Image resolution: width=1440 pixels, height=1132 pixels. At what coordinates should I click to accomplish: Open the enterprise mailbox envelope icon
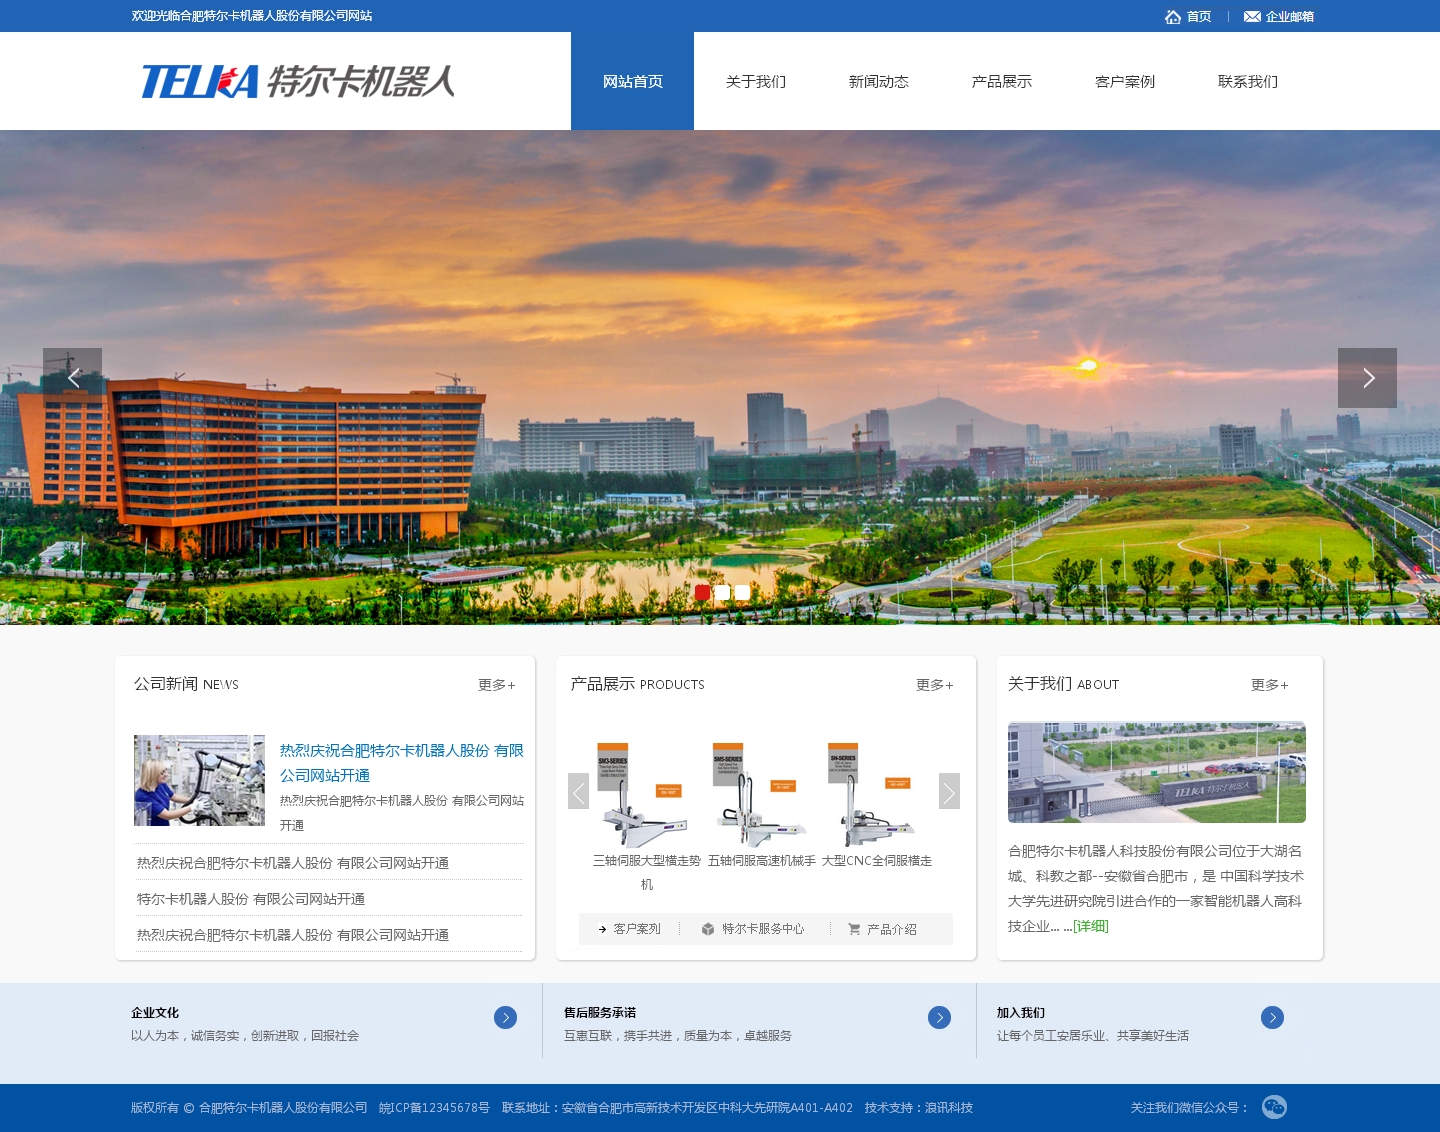click(x=1251, y=17)
